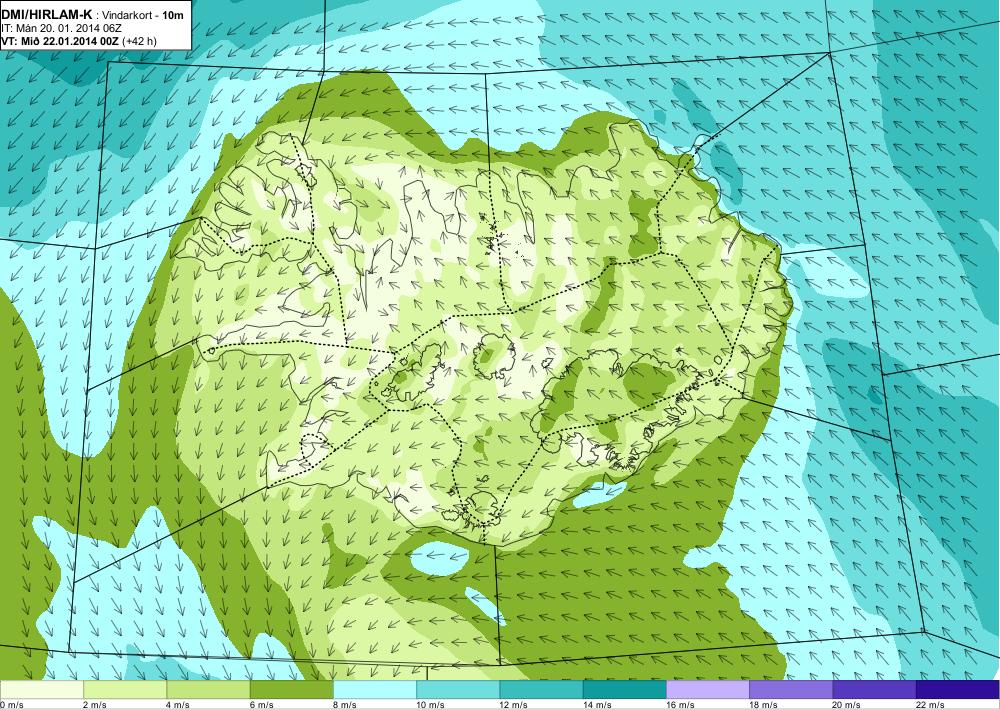This screenshot has height=710, width=1000.
Task: Click the '10 m/s' legend label
Action: [430, 704]
